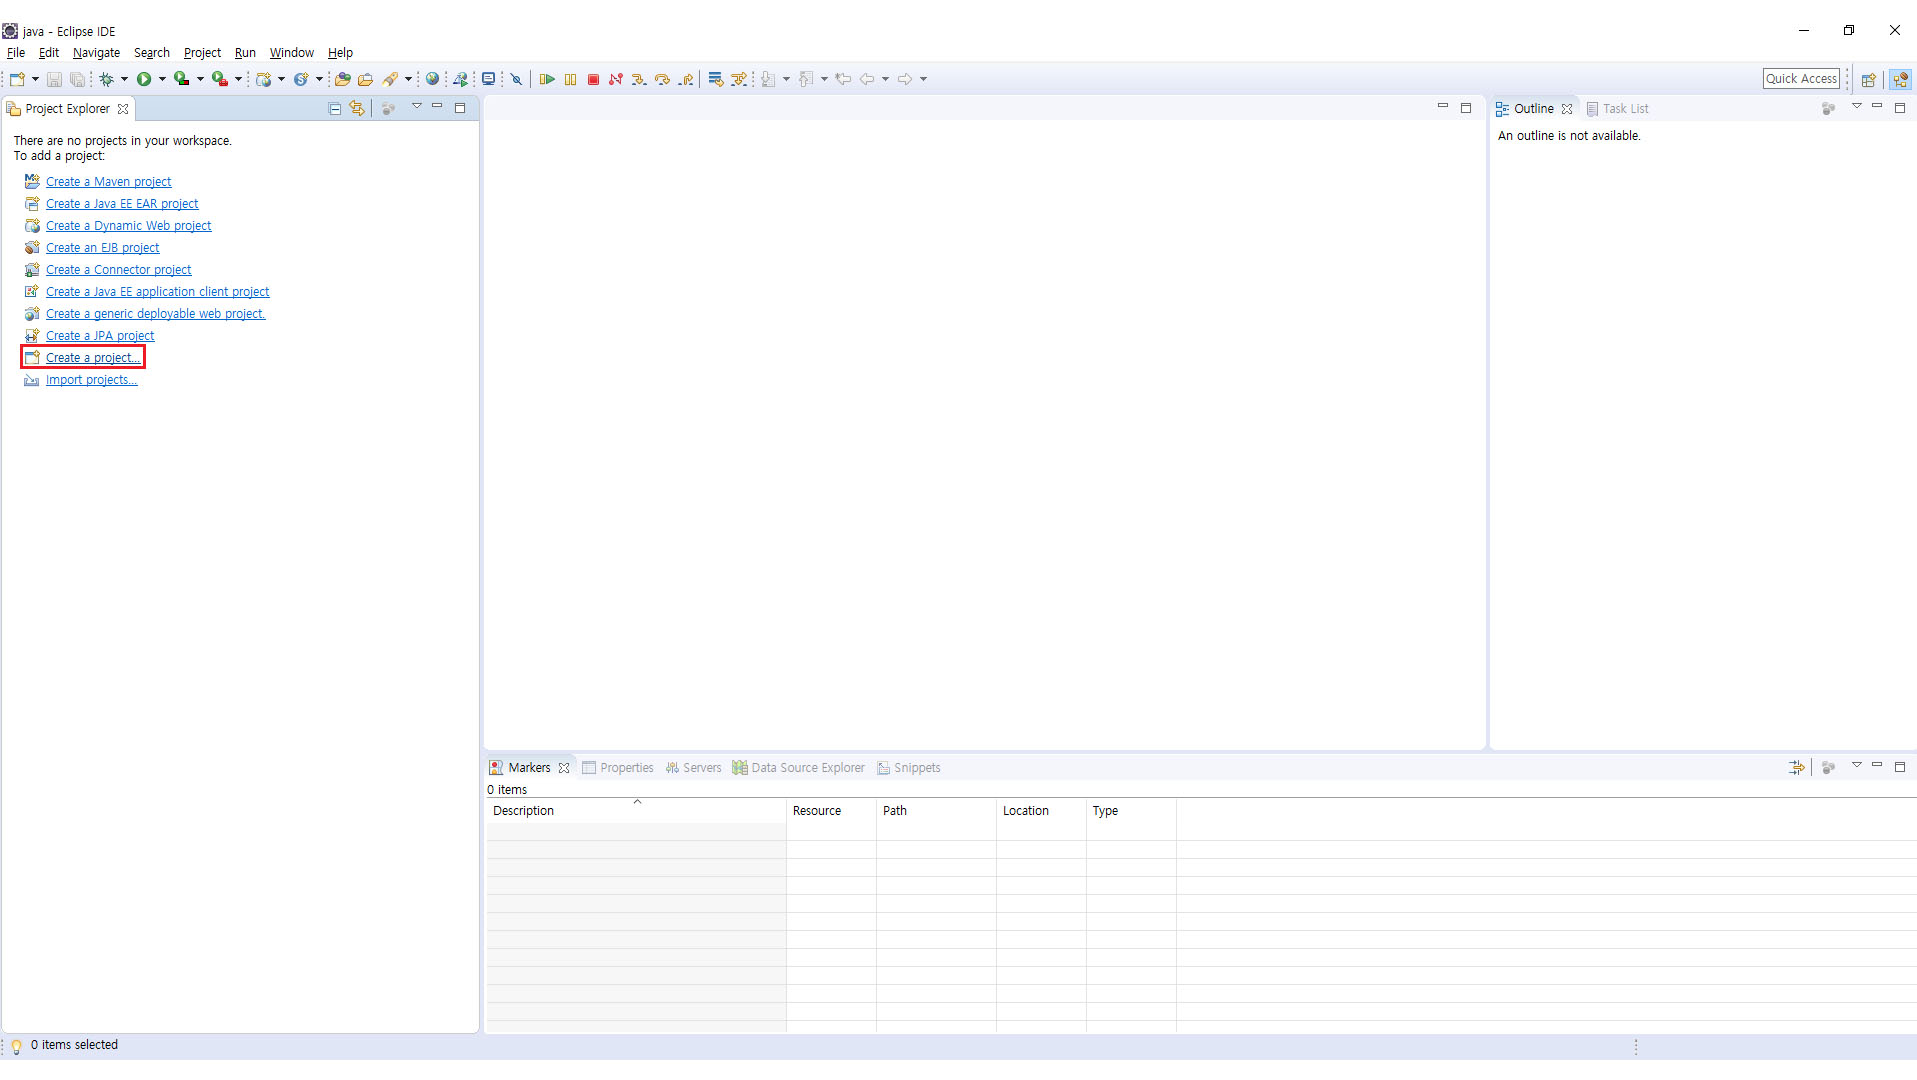Open the External Tools dropdown arrow
Viewport: 1917px width, 1080px height.
238,79
